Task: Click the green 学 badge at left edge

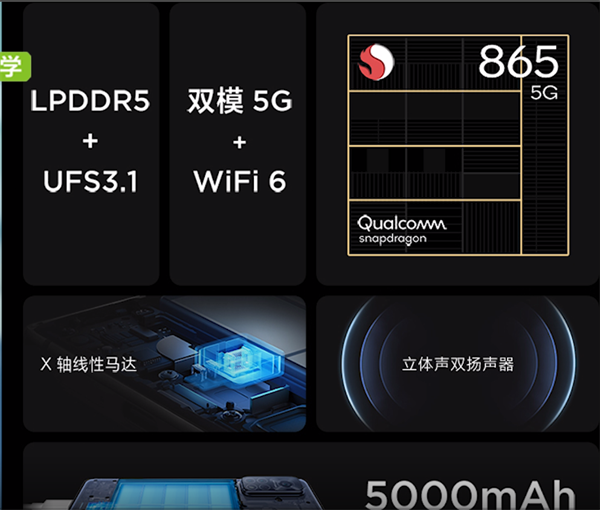Action: tap(15, 66)
